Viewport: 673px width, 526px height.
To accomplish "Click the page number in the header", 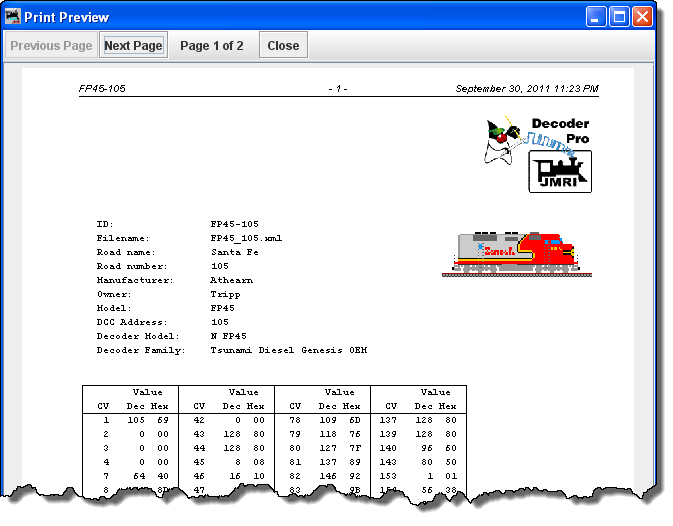I will [338, 88].
